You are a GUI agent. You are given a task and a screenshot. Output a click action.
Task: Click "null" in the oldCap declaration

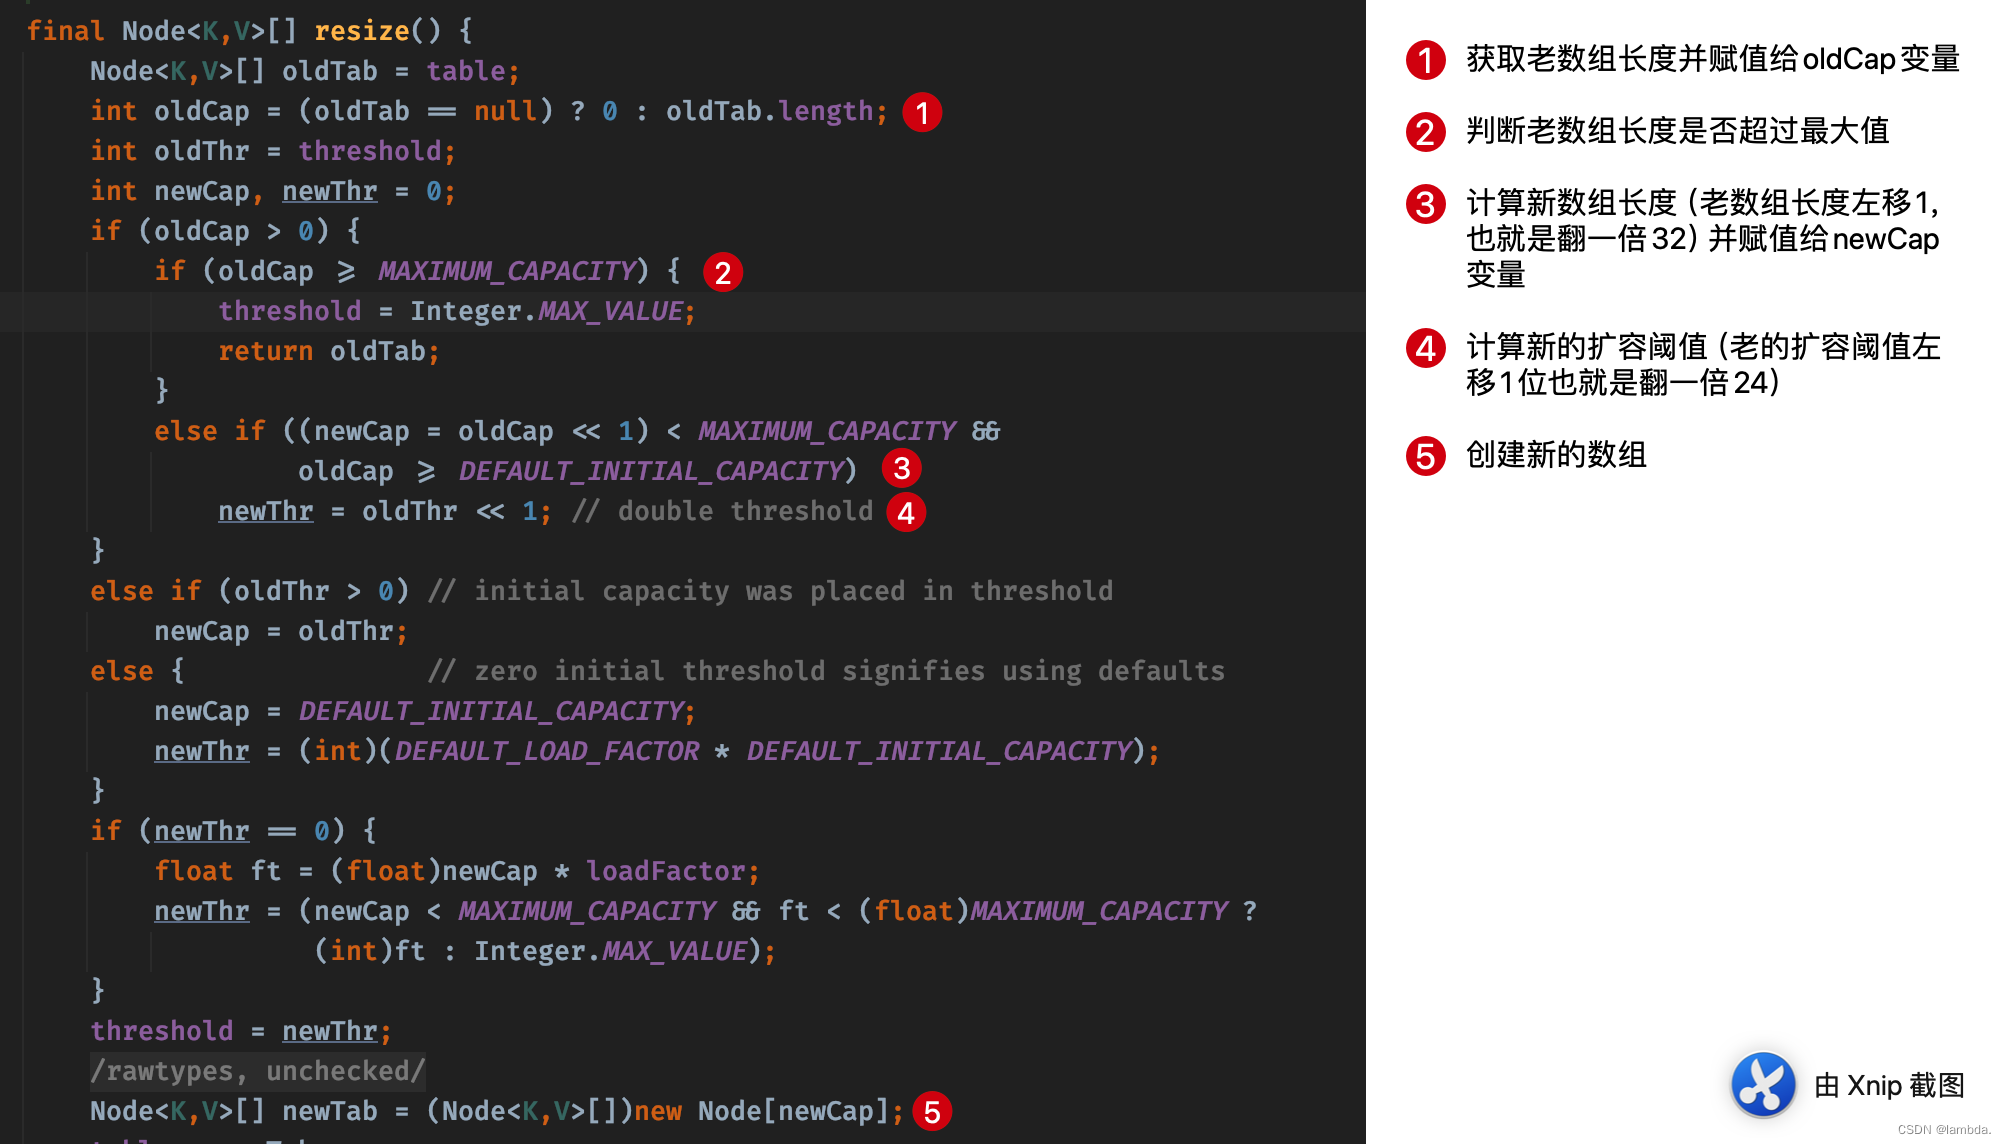[x=506, y=111]
